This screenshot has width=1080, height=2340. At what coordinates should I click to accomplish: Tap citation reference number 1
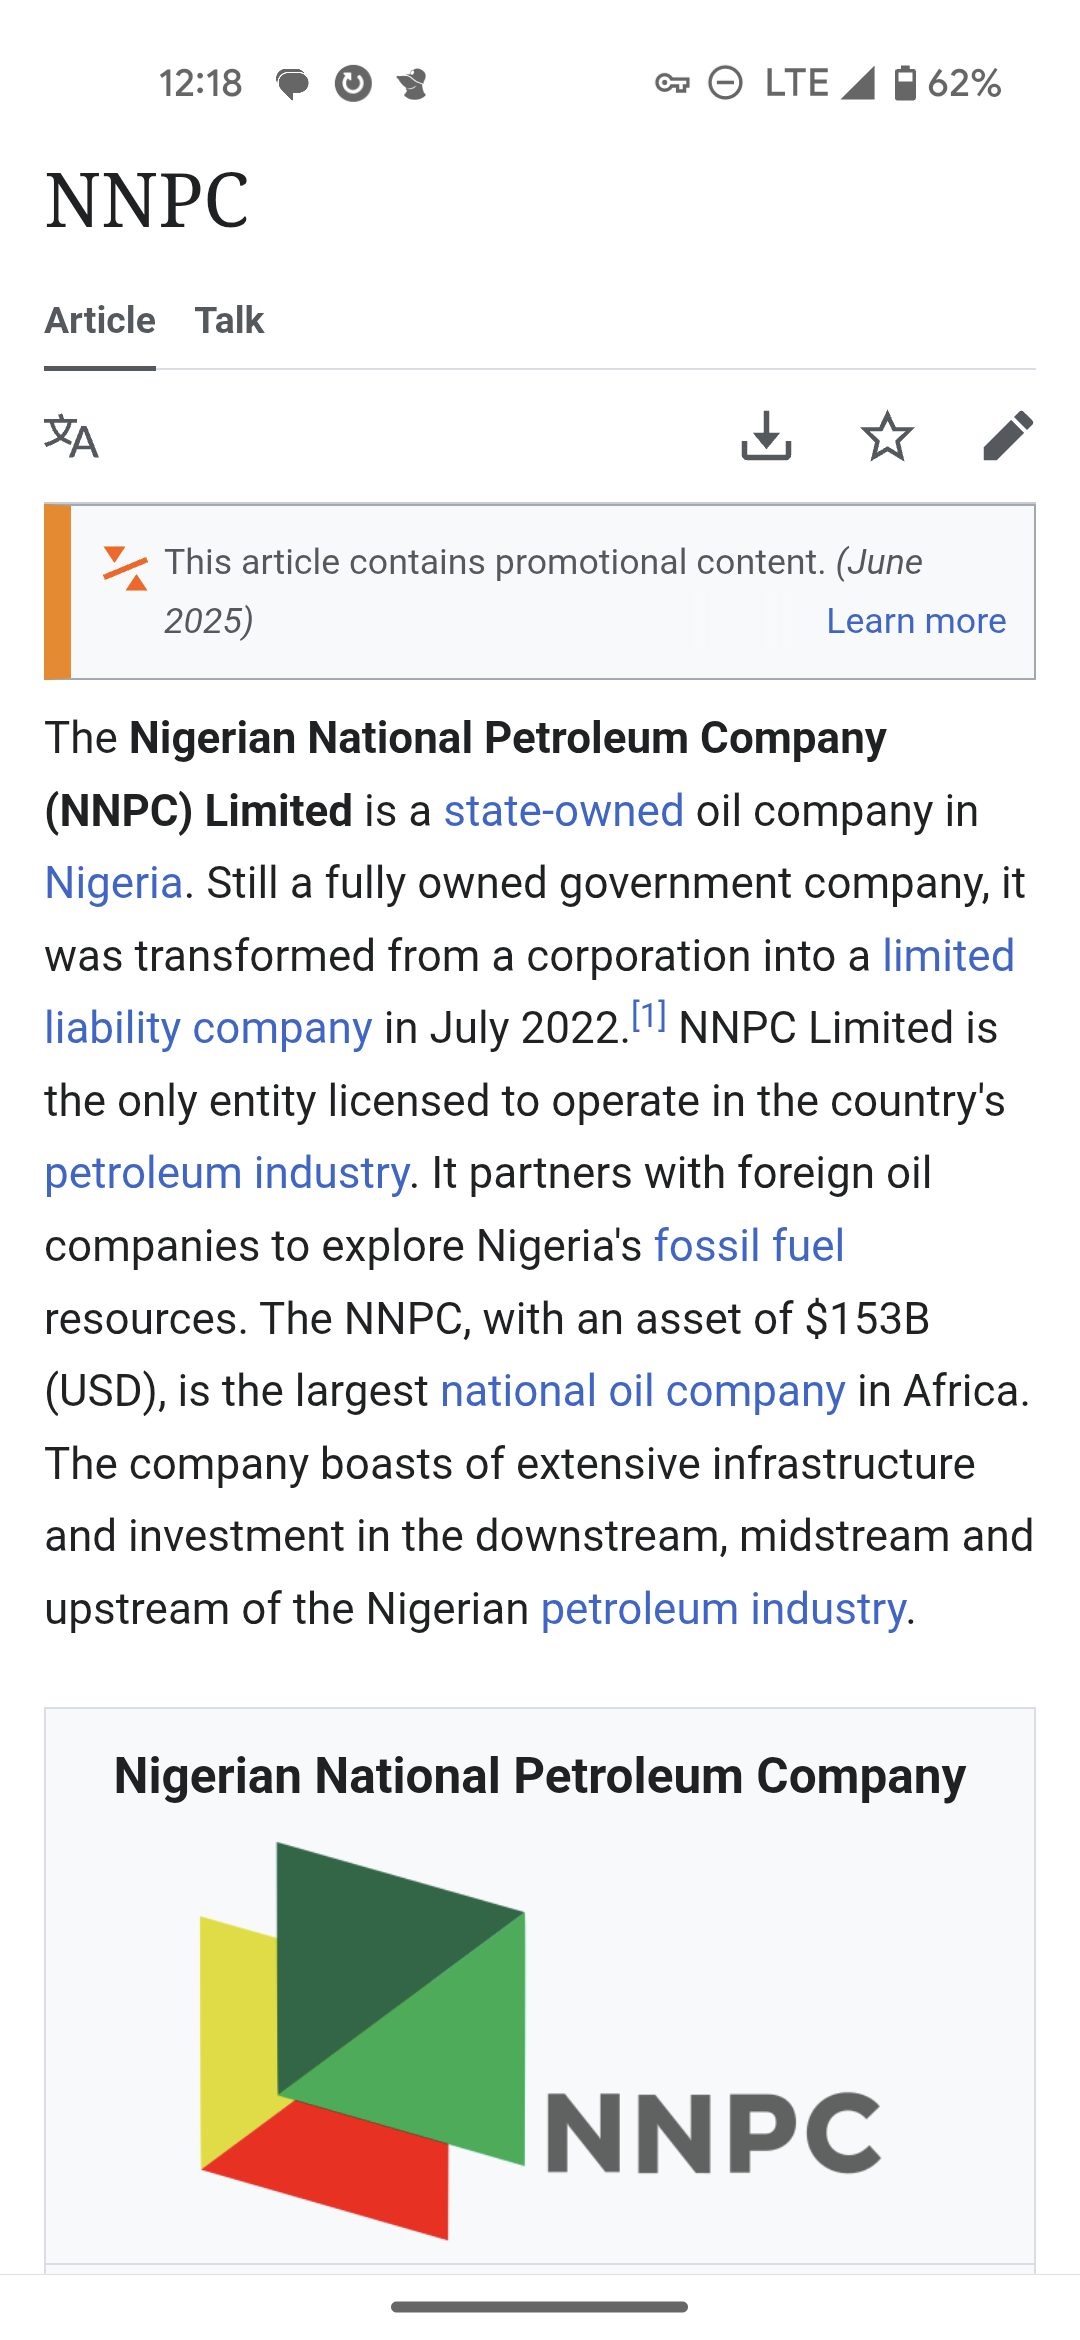[649, 1017]
